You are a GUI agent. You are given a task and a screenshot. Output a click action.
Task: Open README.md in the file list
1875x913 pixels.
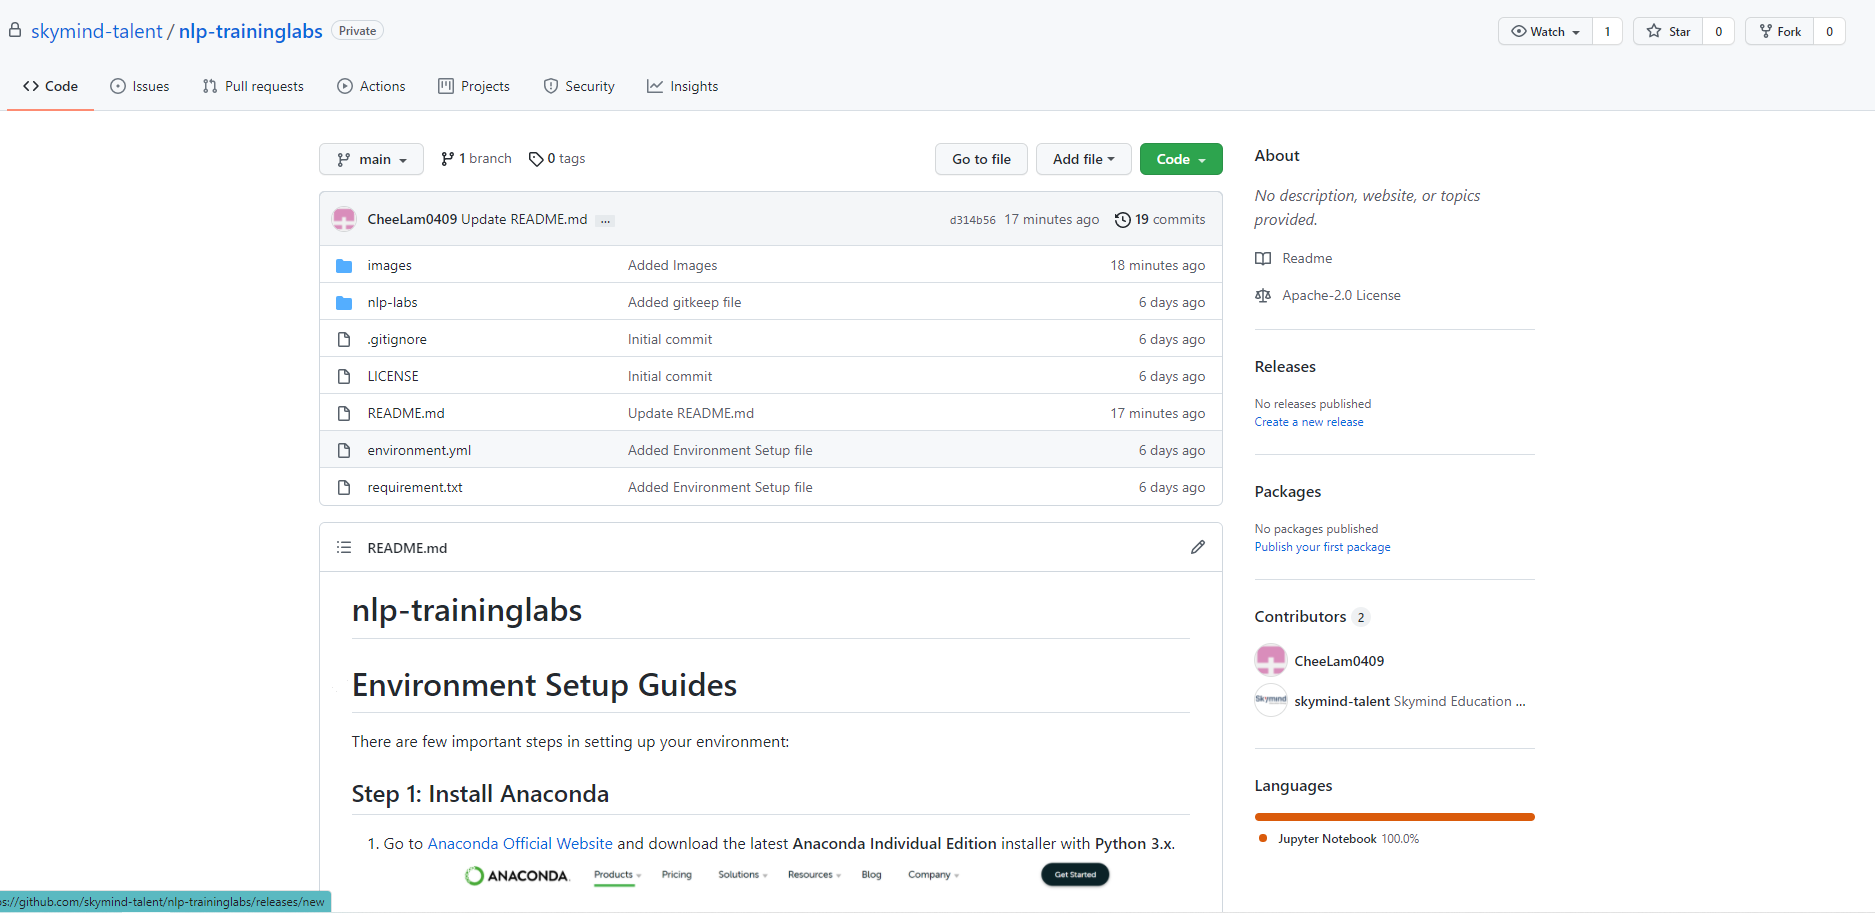click(406, 413)
